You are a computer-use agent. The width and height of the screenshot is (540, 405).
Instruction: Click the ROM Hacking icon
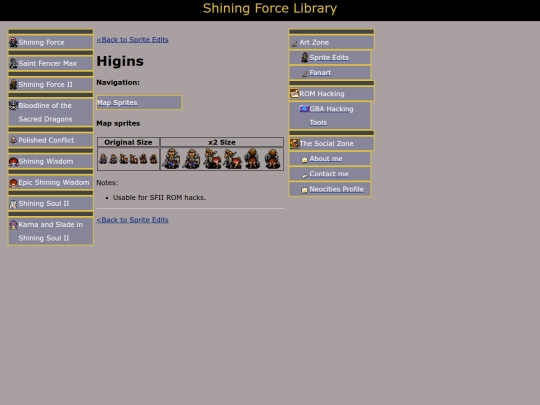click(x=294, y=93)
